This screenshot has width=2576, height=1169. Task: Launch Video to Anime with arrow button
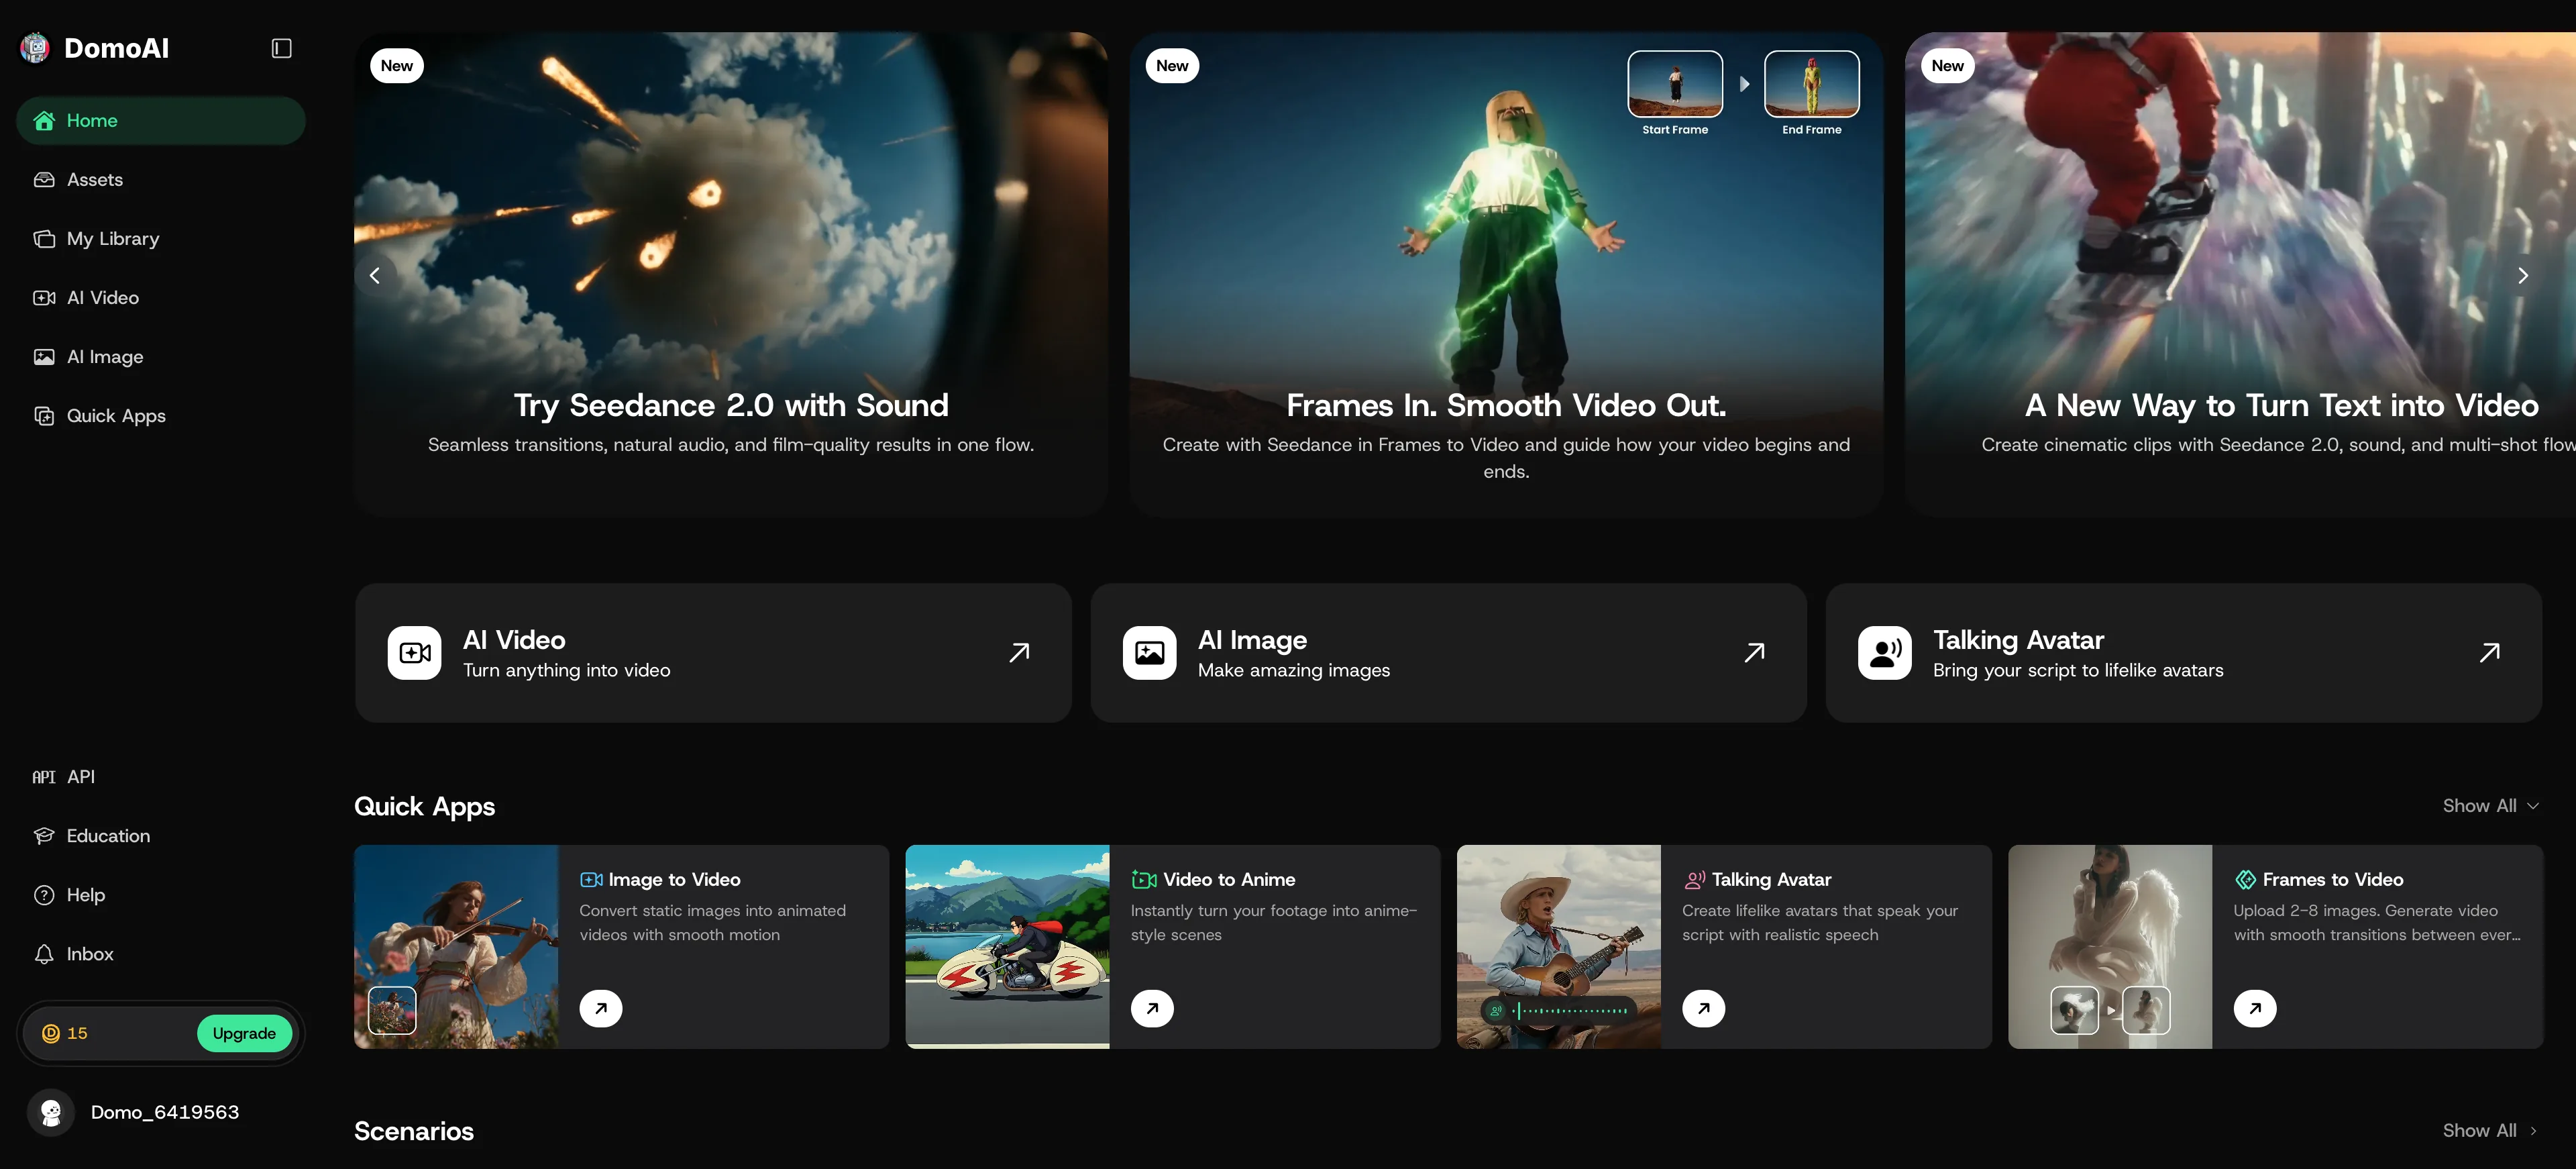1152,1008
